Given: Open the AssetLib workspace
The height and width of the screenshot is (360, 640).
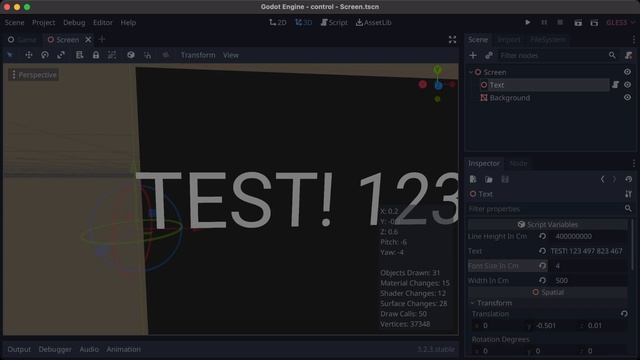Looking at the screenshot, I should pos(373,22).
